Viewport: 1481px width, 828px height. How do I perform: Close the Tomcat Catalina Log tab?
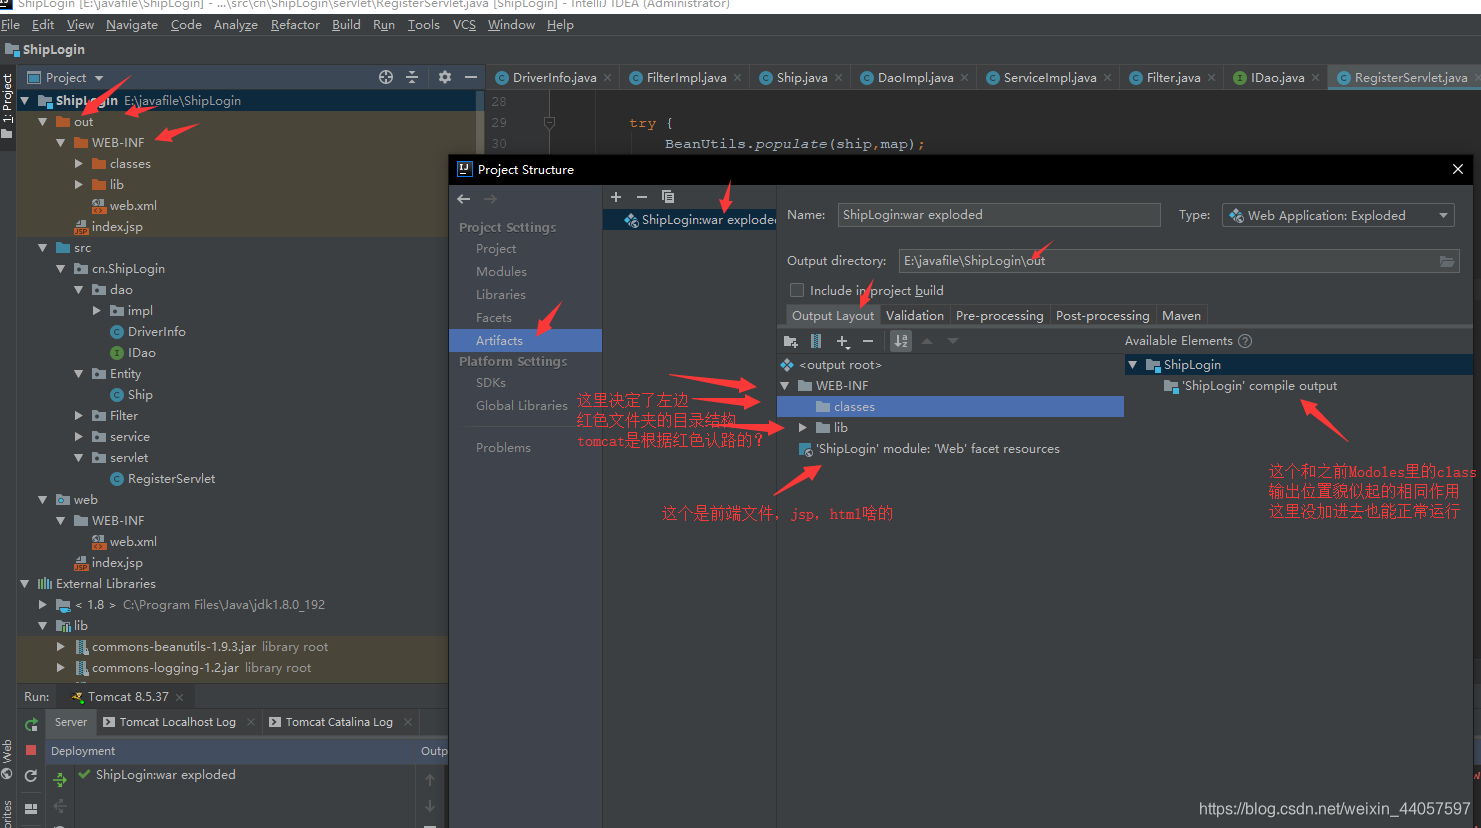click(408, 722)
